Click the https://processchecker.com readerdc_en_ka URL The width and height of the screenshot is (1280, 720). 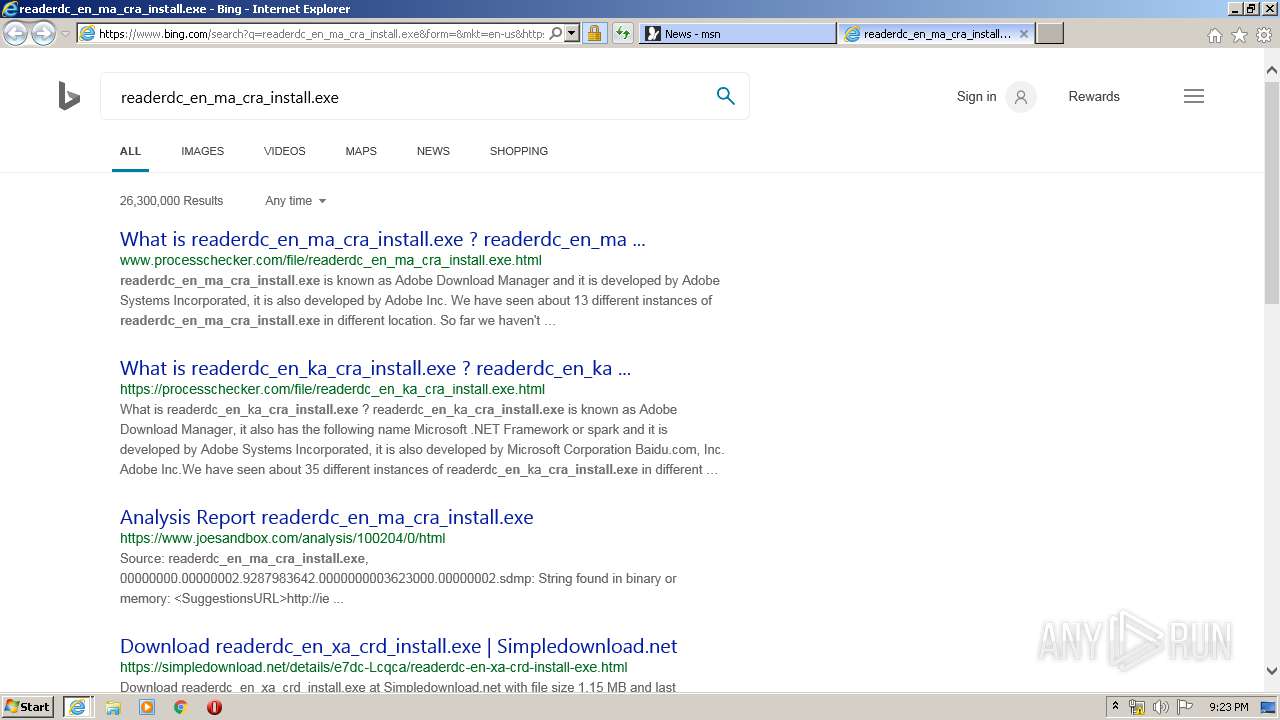(332, 389)
